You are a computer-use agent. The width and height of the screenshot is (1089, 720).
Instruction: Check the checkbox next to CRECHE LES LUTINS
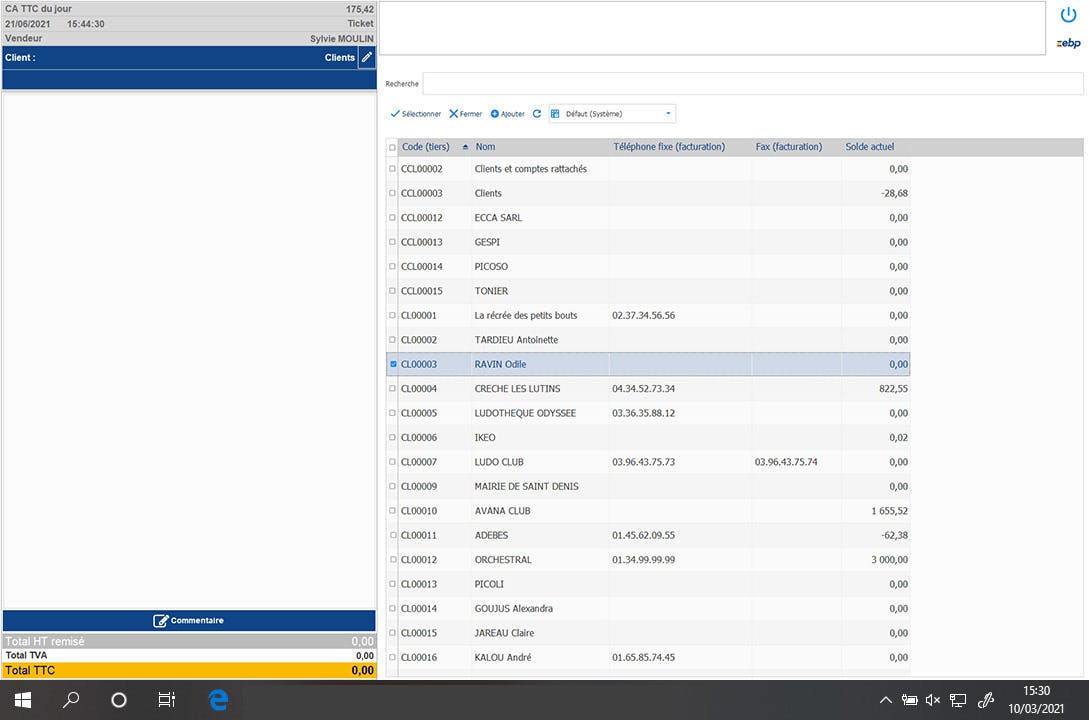(x=392, y=388)
